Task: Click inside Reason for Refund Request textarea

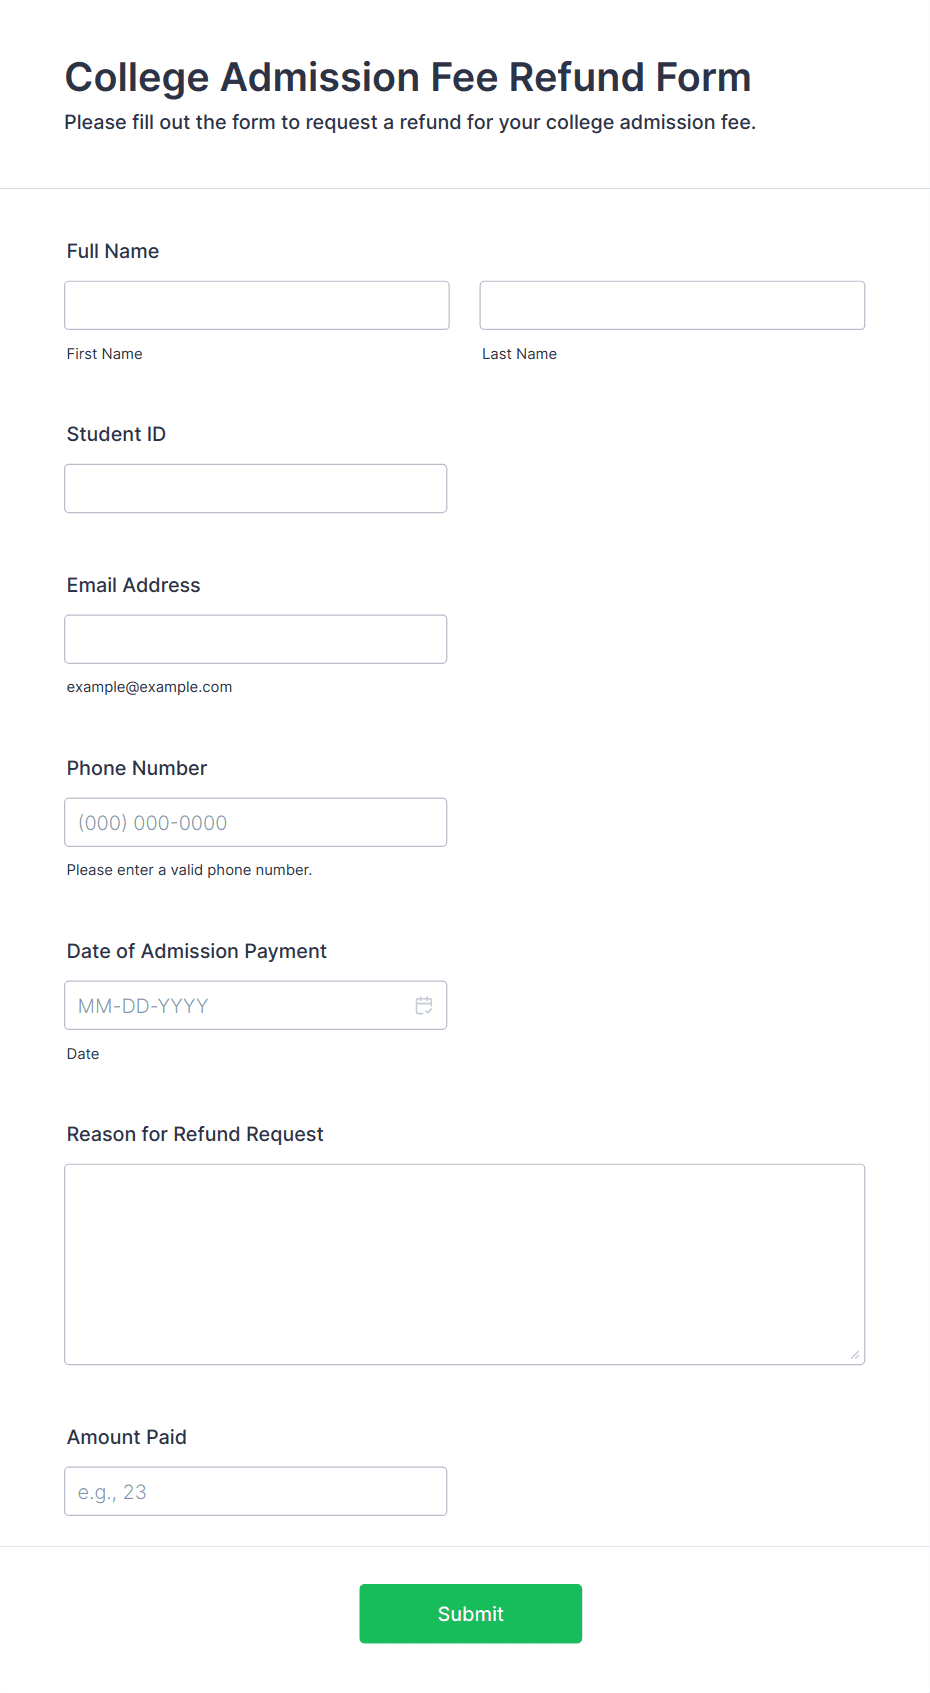Action: pos(465,1264)
